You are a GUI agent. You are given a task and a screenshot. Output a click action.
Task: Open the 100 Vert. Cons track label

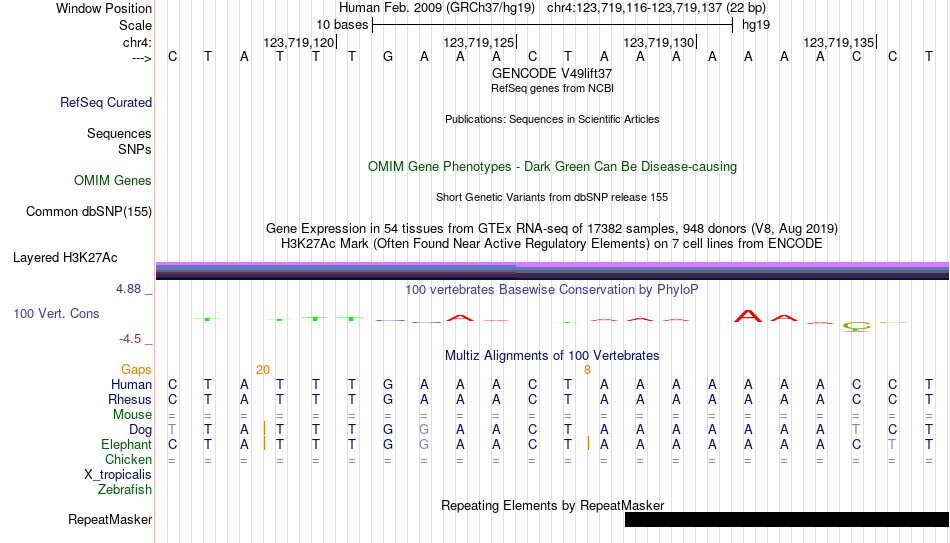point(56,313)
